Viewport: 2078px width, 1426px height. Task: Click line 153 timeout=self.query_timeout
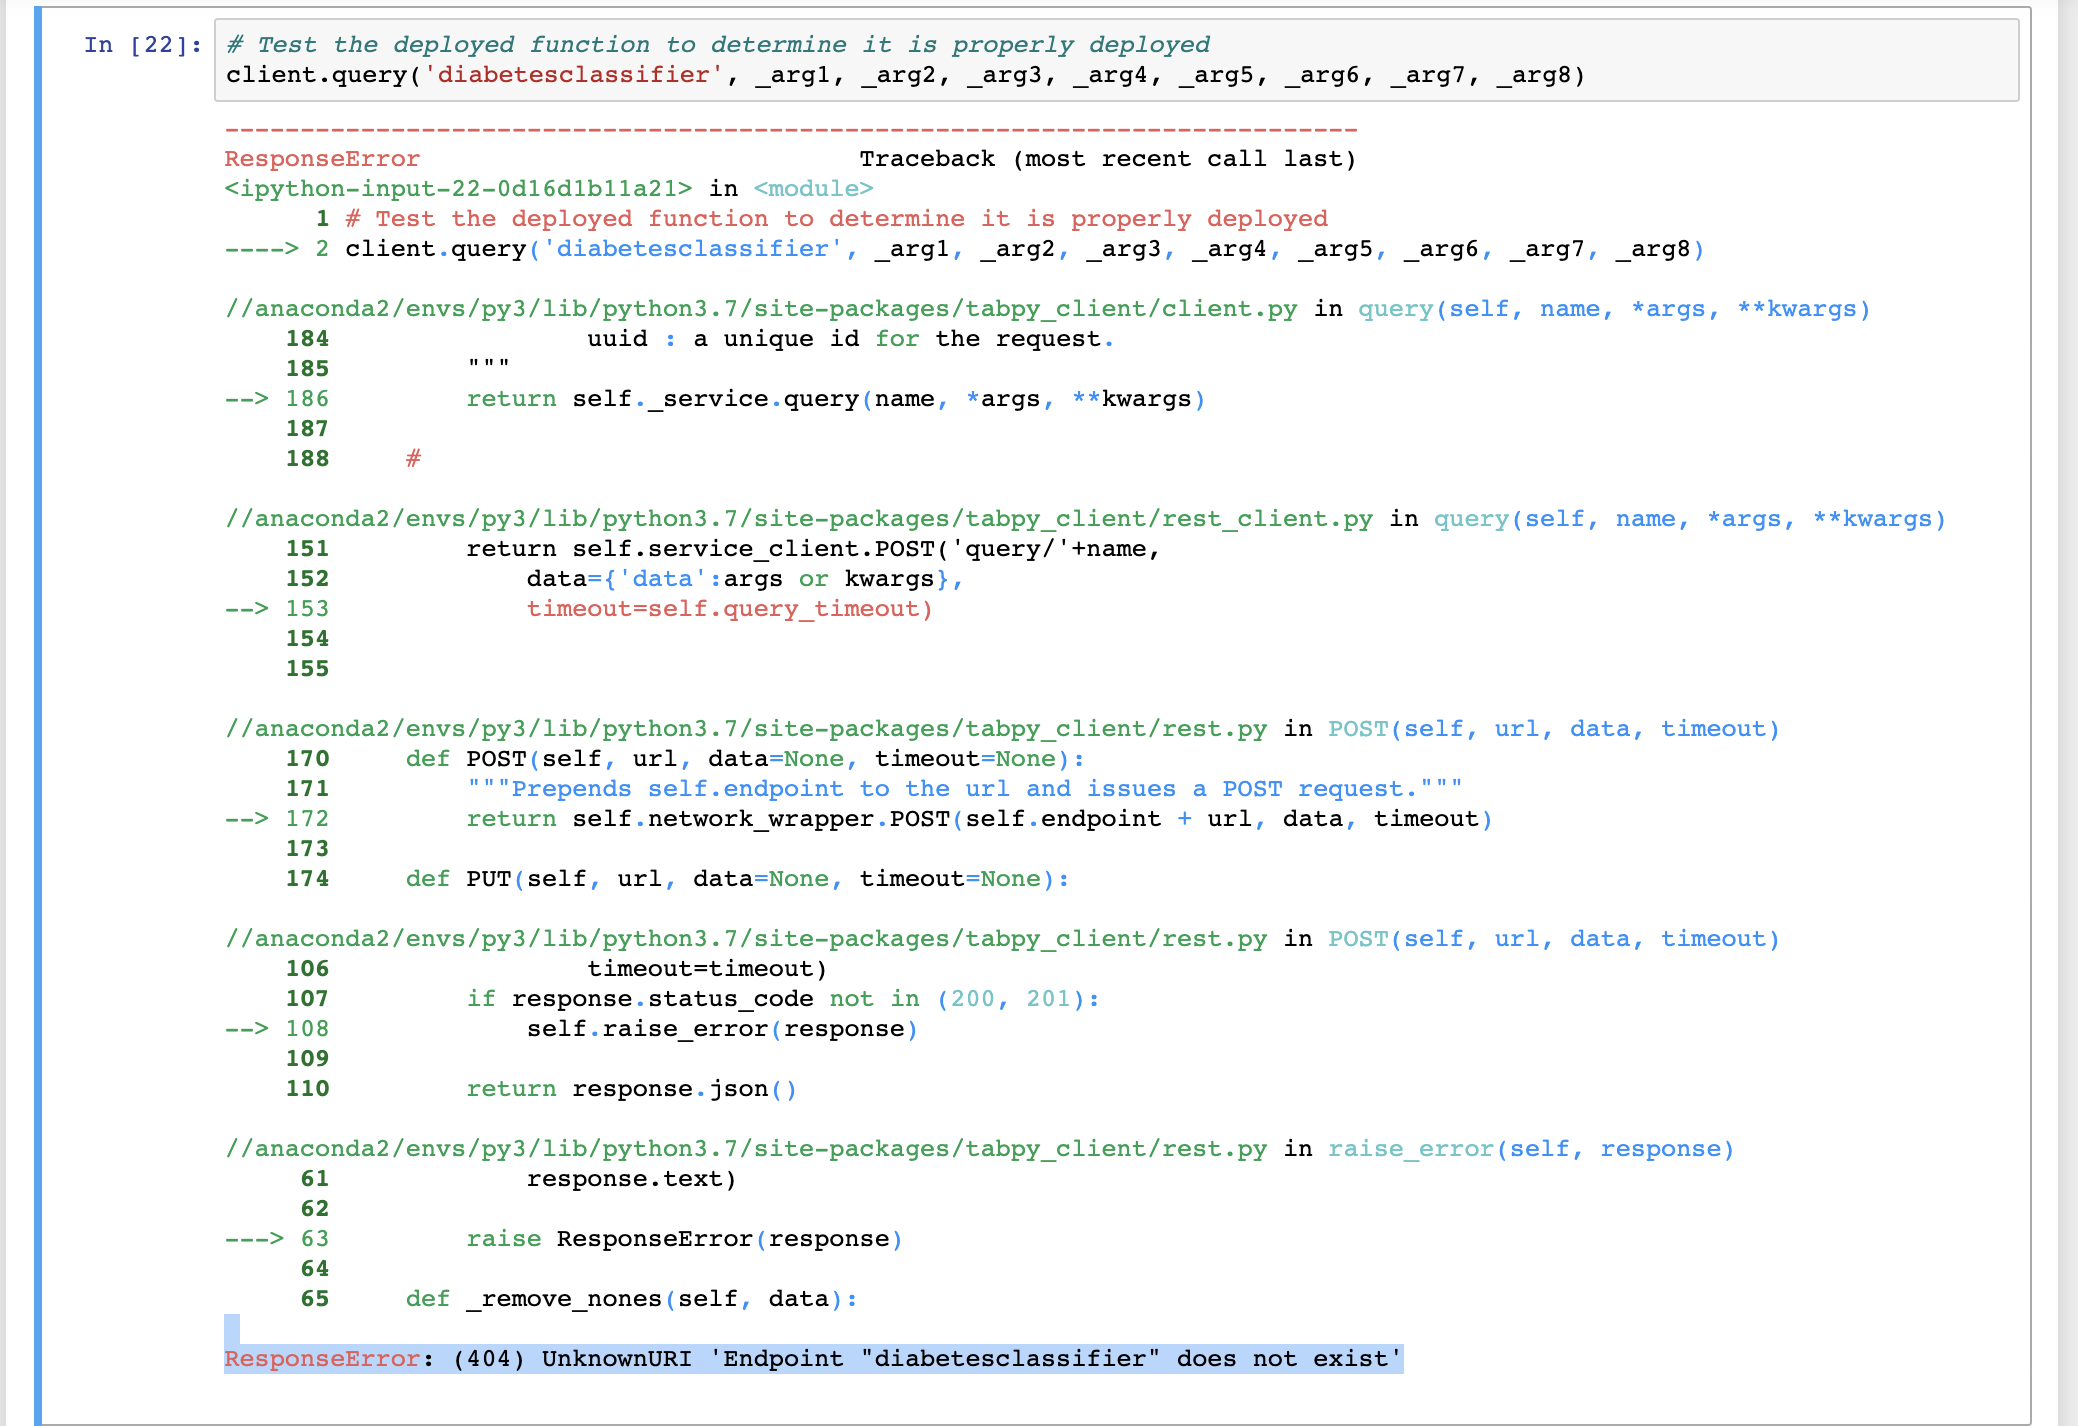pos(729,609)
